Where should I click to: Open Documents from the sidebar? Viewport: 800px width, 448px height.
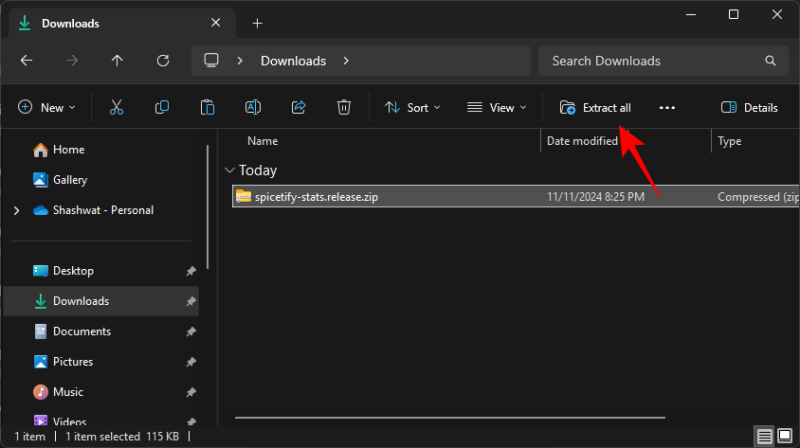click(81, 331)
